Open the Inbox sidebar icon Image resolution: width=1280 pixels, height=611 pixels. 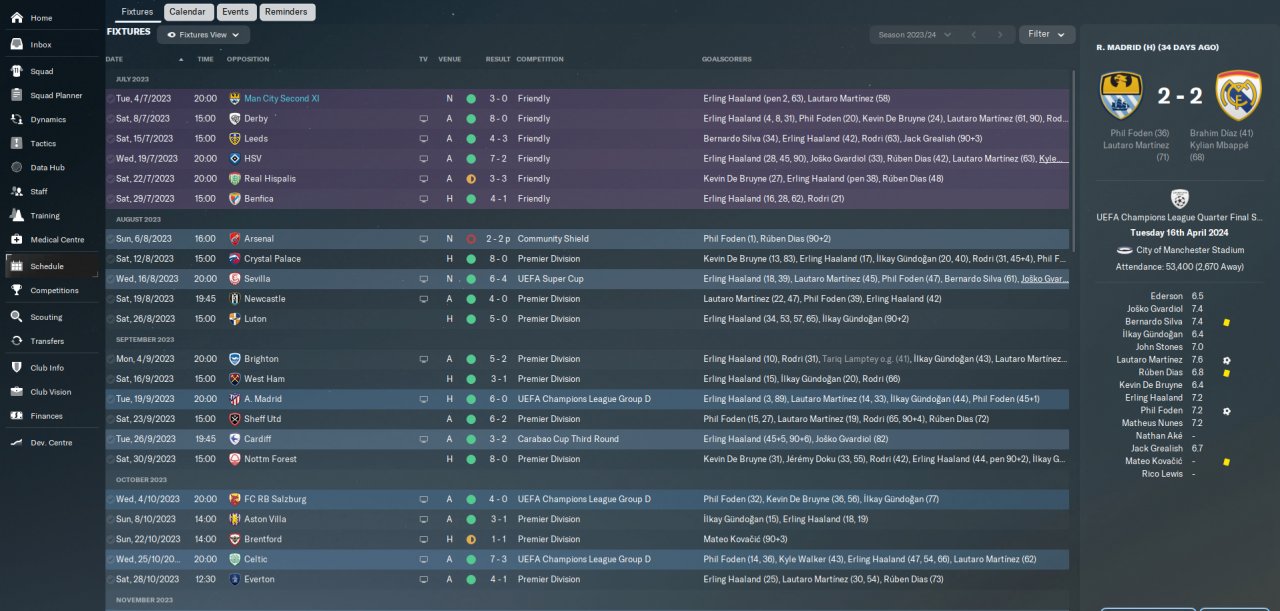[x=16, y=45]
